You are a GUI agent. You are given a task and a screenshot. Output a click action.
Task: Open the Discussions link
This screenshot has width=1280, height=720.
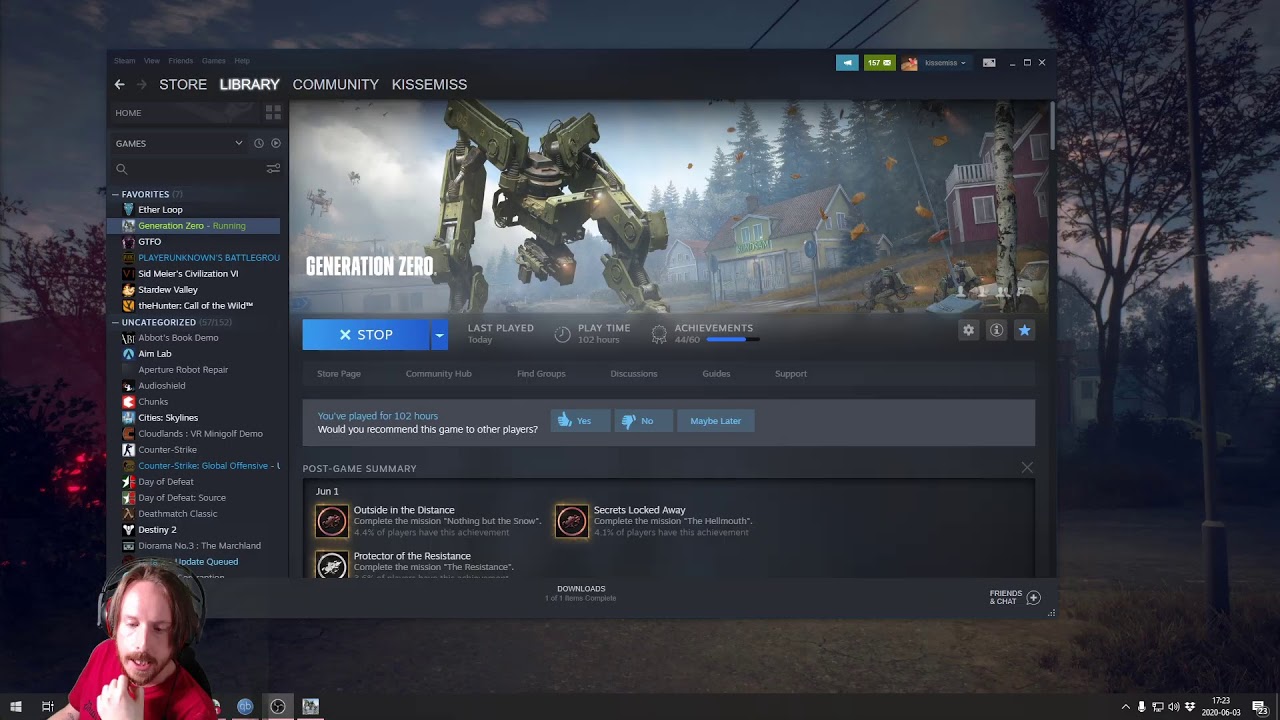click(x=634, y=374)
